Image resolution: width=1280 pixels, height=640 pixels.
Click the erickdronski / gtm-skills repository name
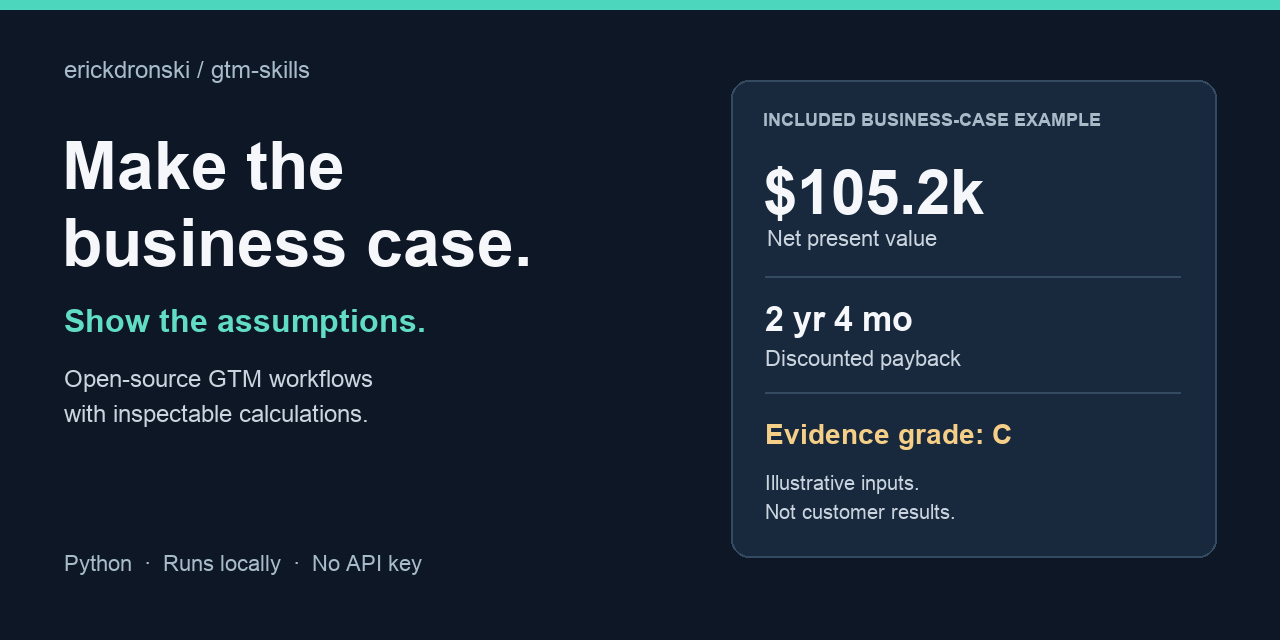pyautogui.click(x=187, y=70)
